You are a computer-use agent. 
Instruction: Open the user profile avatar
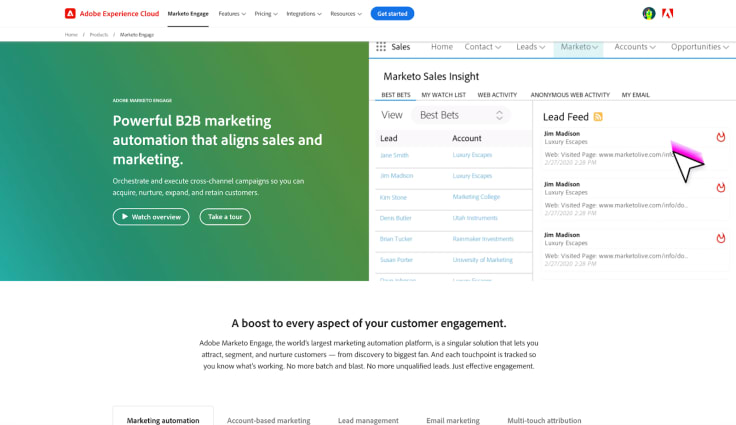tap(649, 14)
